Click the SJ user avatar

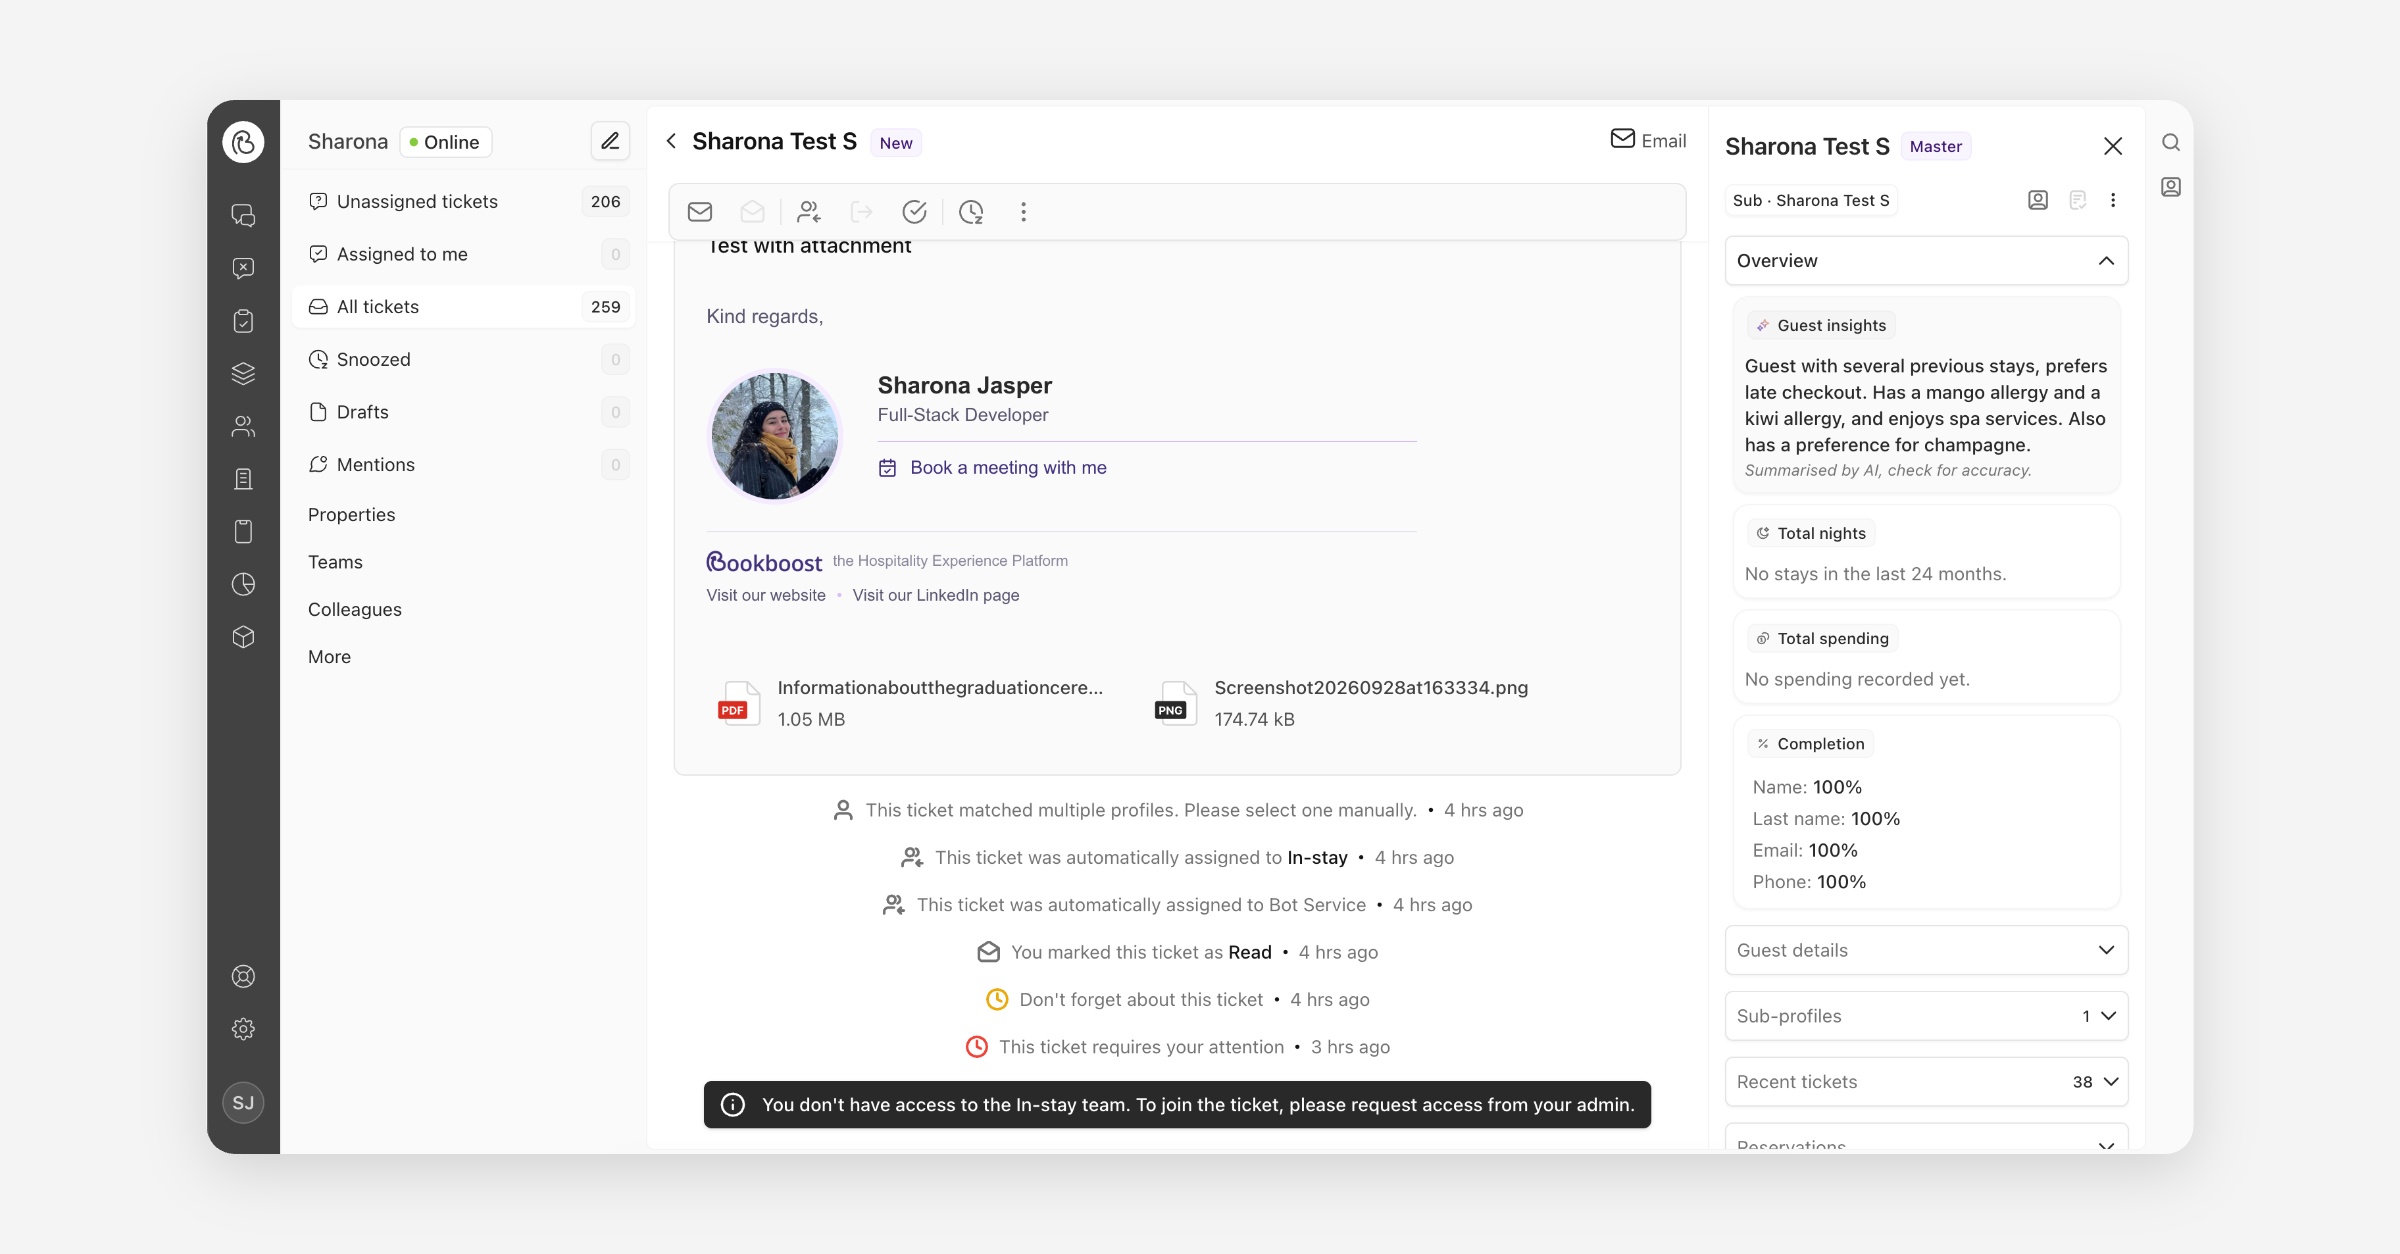click(243, 1103)
